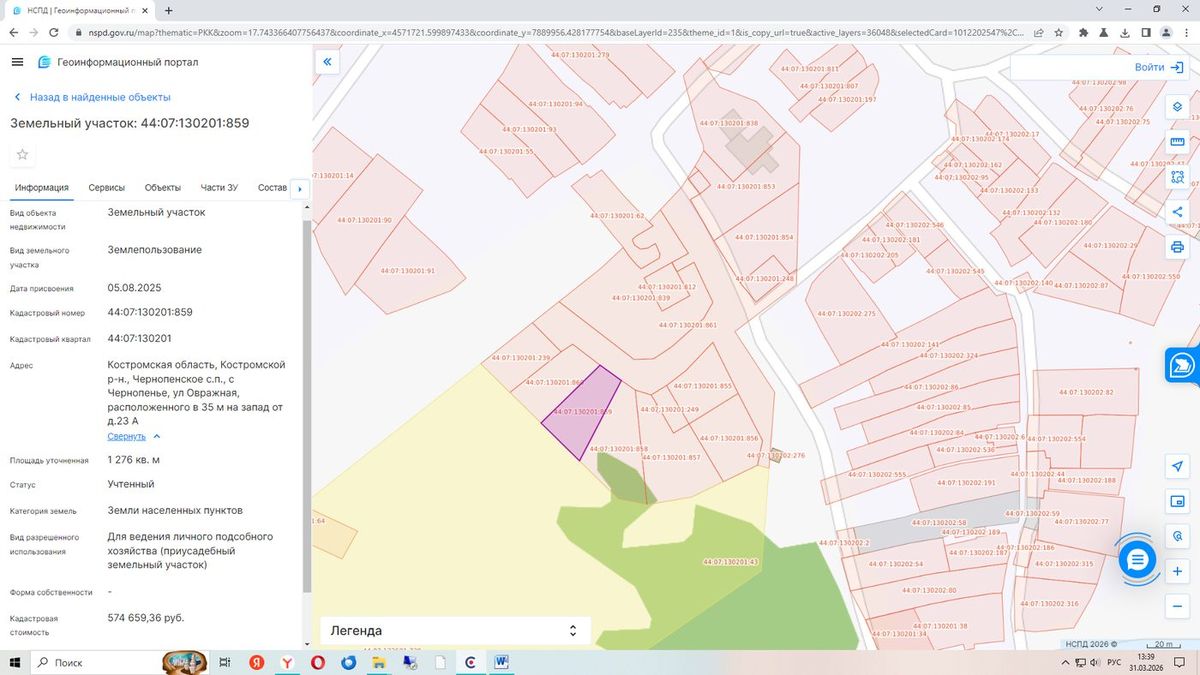
Task: Open the map layers icon
Action: (1177, 107)
